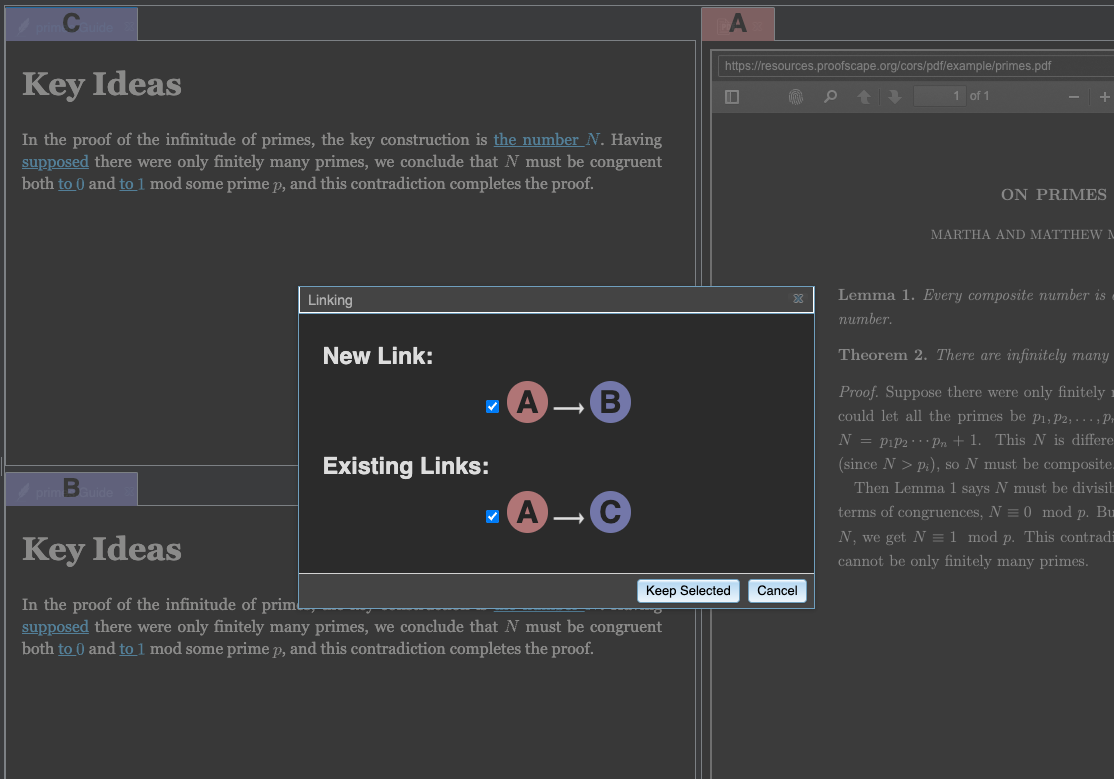This screenshot has height=779, width=1114.
Task: Zoom out the PDF with the minus icon
Action: (1074, 97)
